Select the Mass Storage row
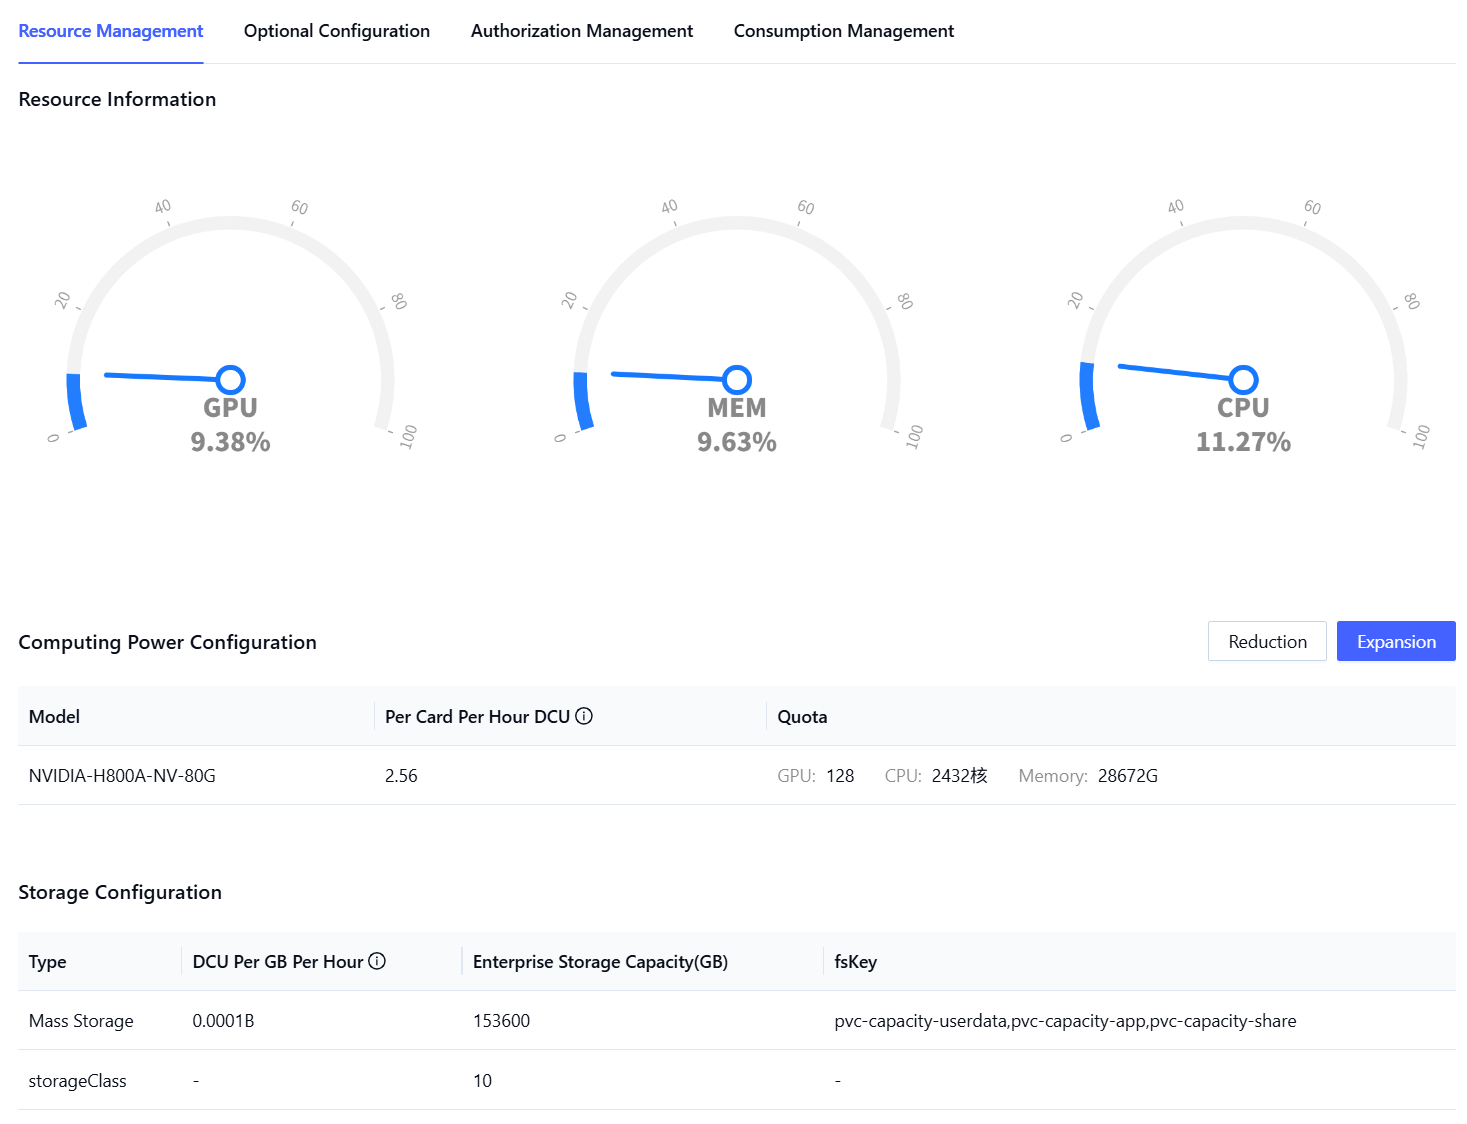The height and width of the screenshot is (1124, 1467). [x=81, y=1021]
